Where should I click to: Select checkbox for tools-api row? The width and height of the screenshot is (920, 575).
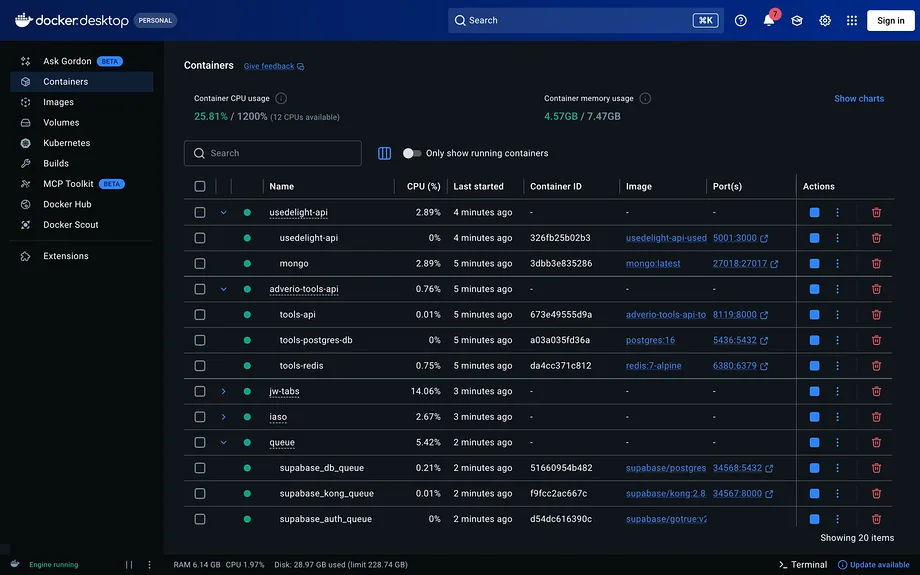(200, 314)
